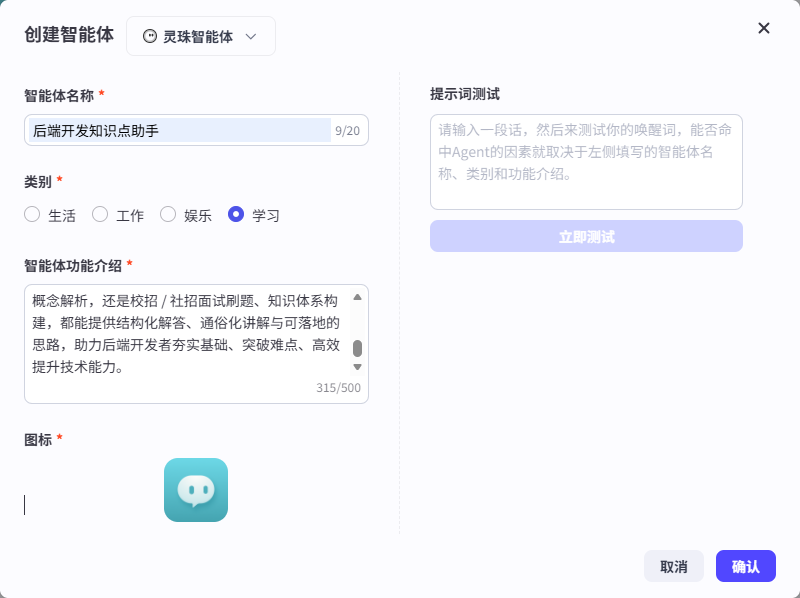Click the selected 学习 radio button
Screen dimensions: 800x598
pyautogui.click(x=237, y=214)
